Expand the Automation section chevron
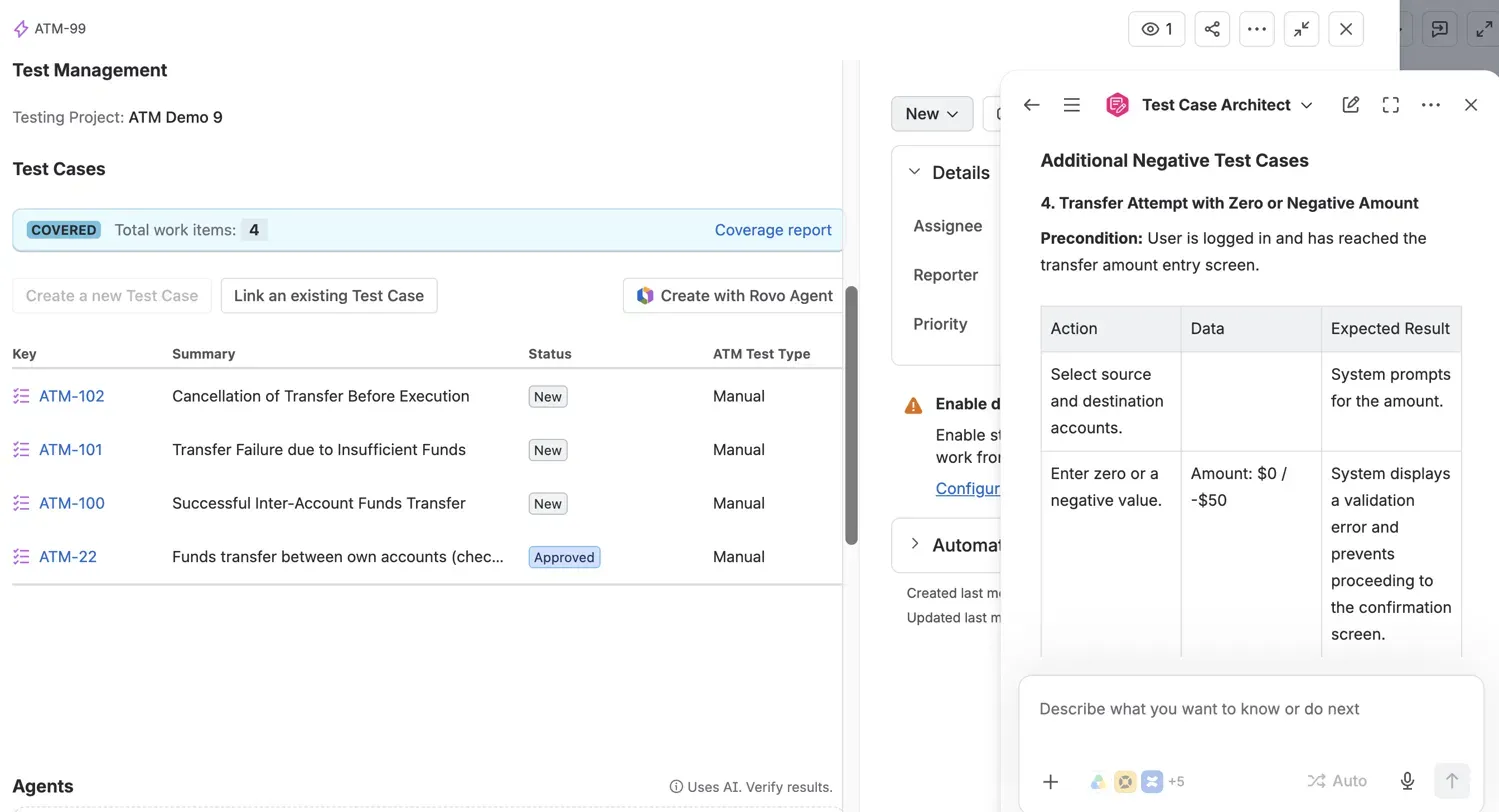This screenshot has width=1499, height=812. (x=914, y=544)
